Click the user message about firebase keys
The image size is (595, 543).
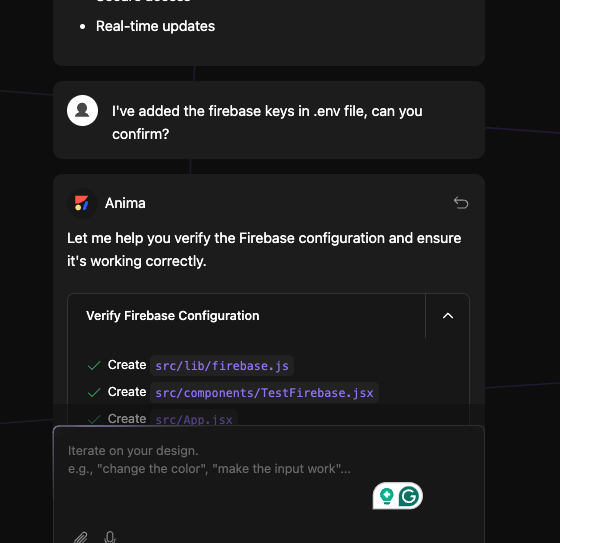point(267,122)
